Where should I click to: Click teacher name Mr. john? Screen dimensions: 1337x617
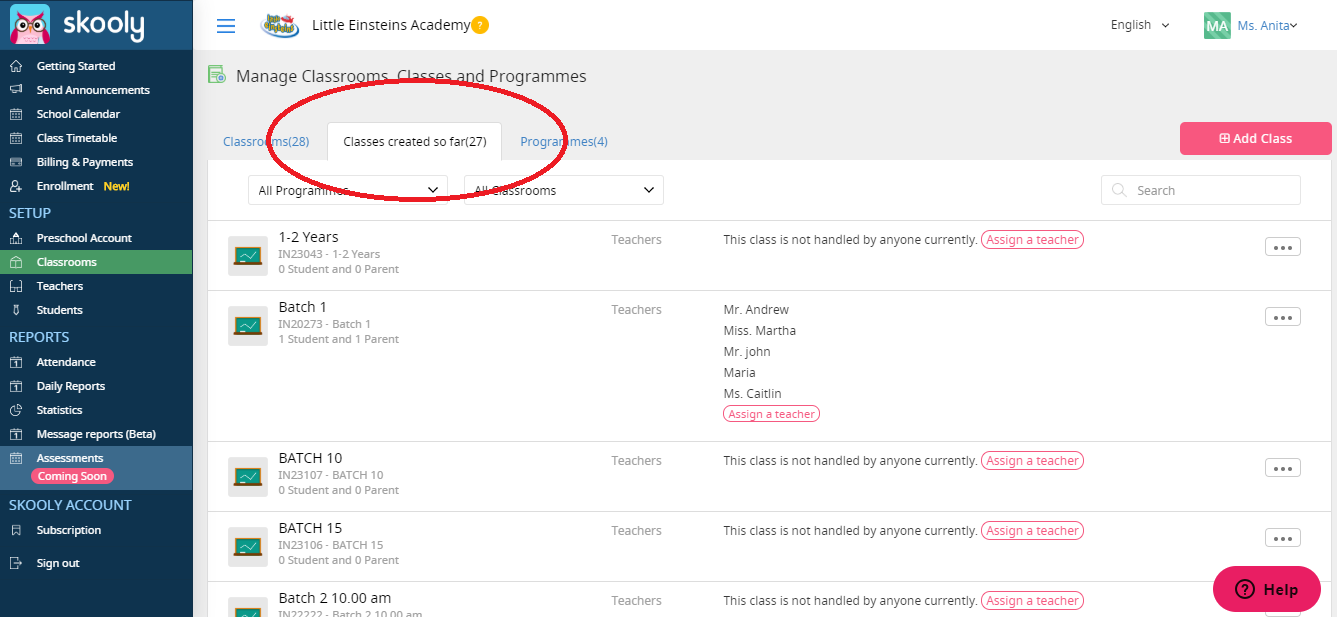coord(747,352)
